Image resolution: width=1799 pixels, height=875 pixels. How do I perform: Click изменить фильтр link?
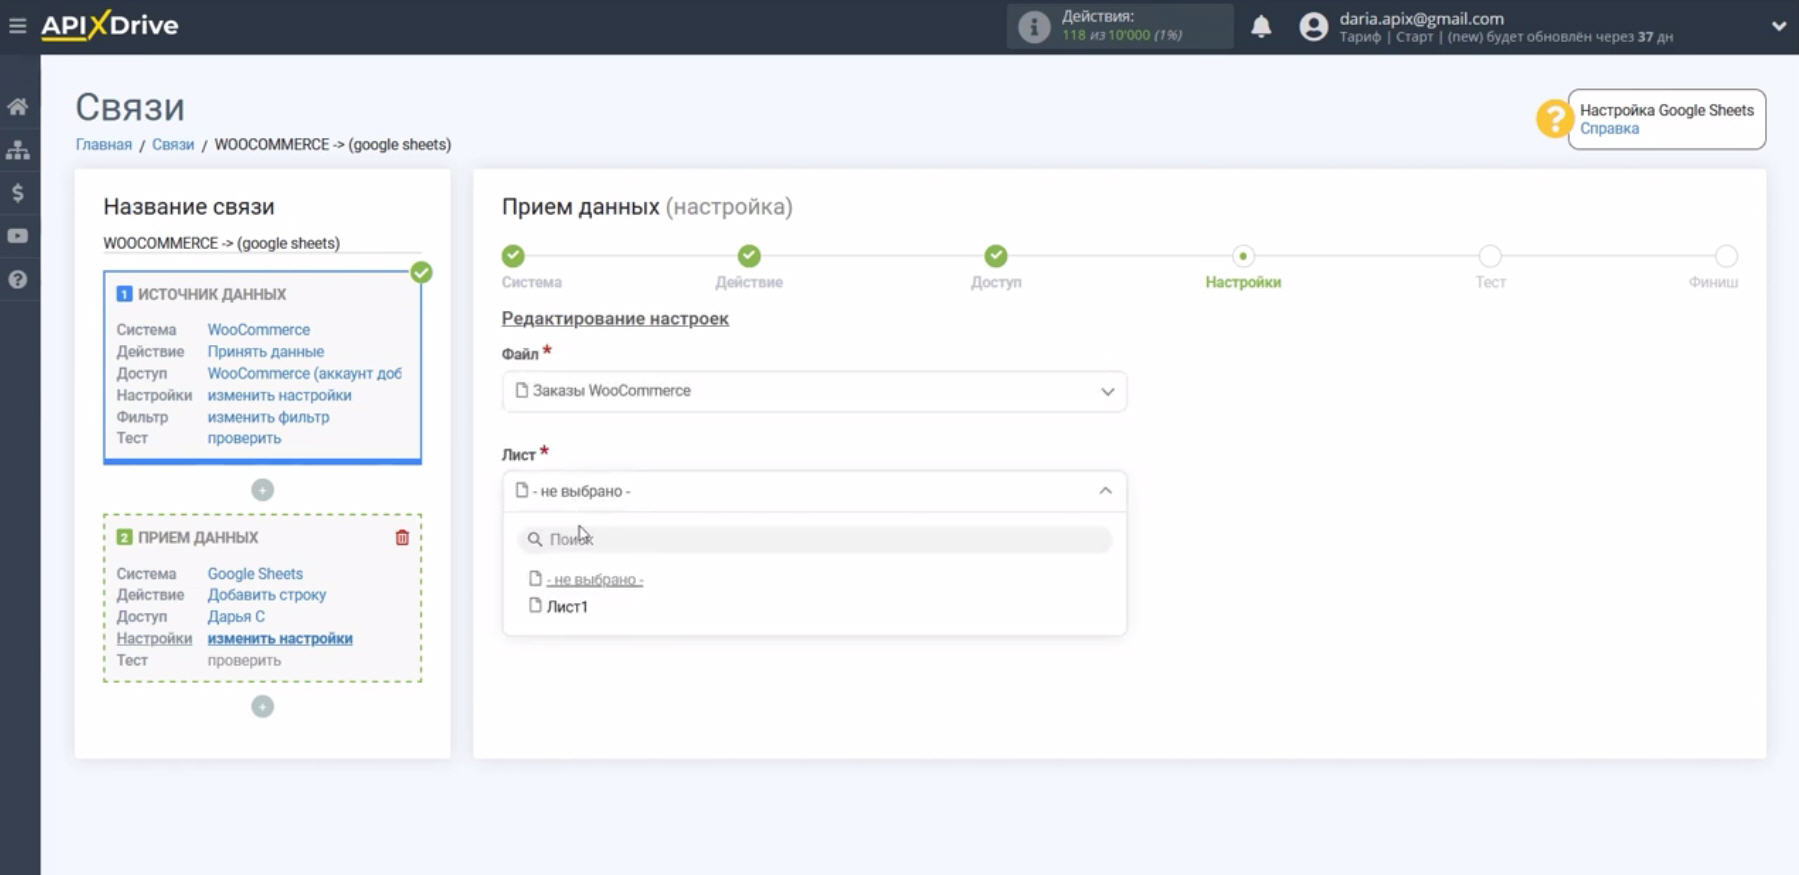click(268, 417)
